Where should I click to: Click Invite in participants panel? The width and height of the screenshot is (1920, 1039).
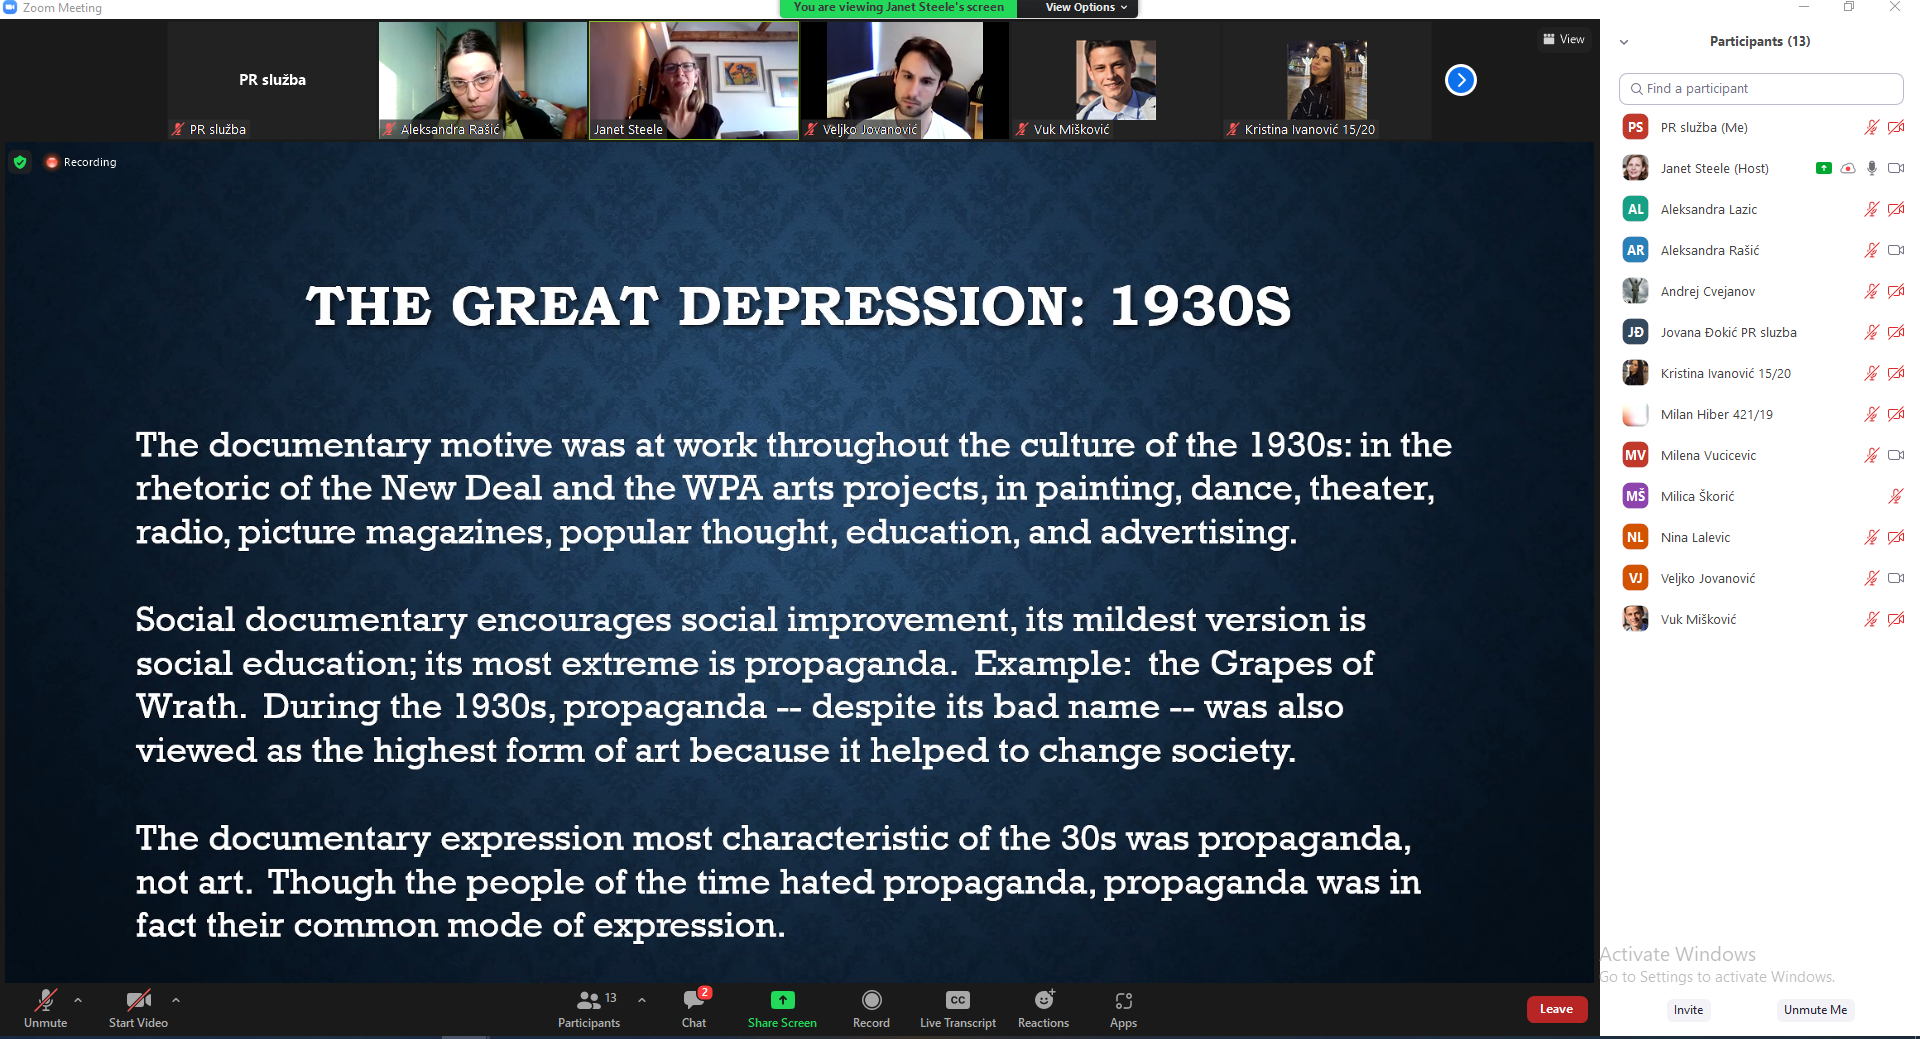[x=1688, y=1010]
